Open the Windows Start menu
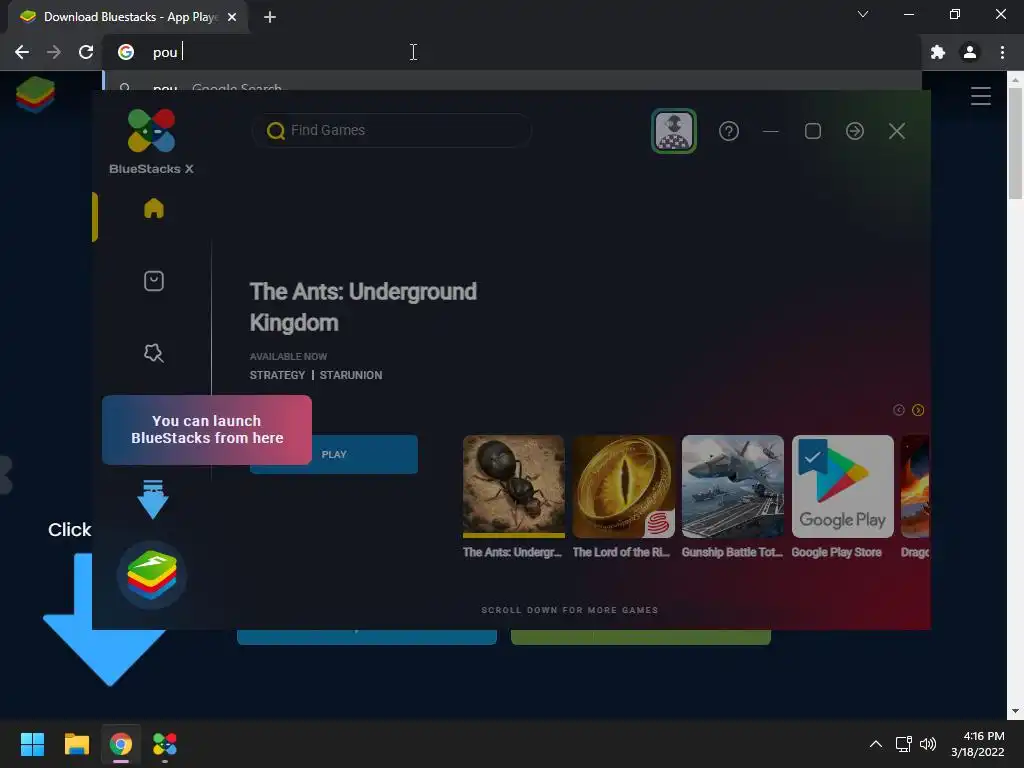This screenshot has height=768, width=1024. pyautogui.click(x=32, y=744)
